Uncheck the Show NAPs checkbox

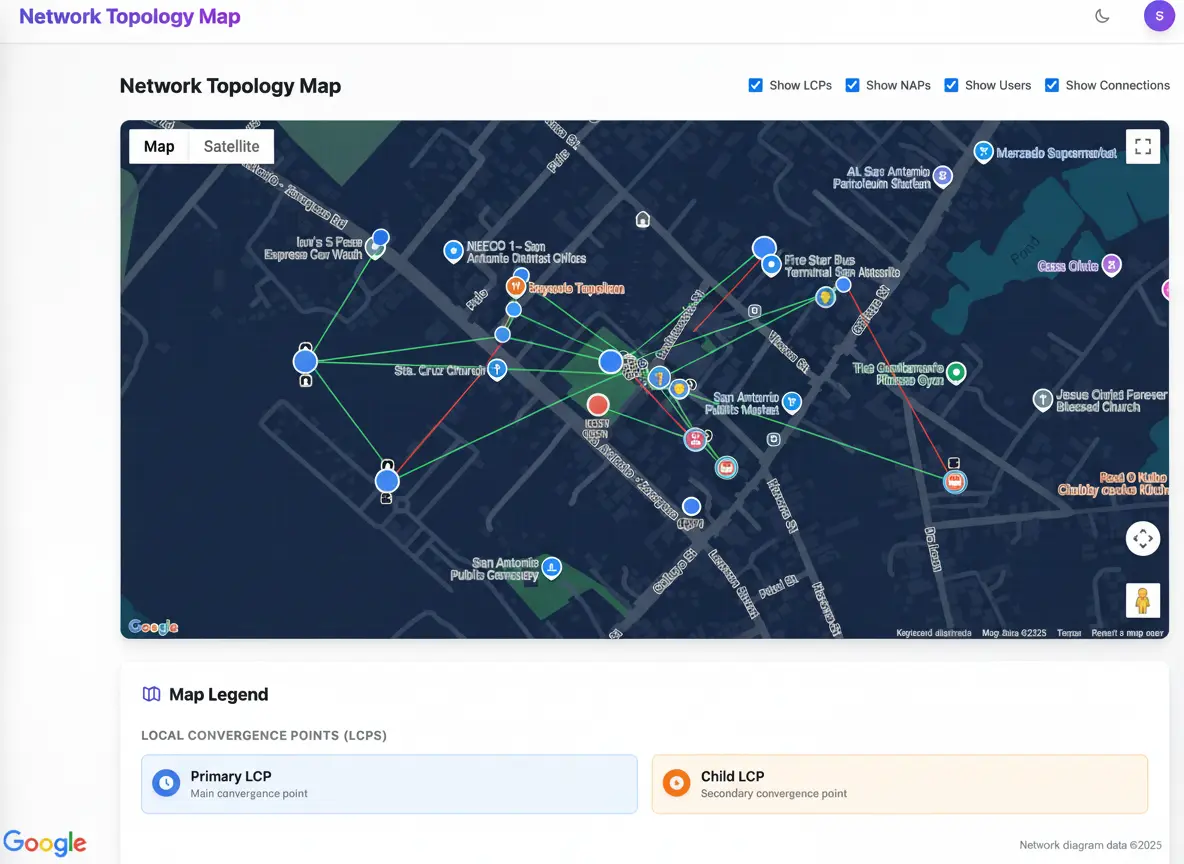(853, 85)
